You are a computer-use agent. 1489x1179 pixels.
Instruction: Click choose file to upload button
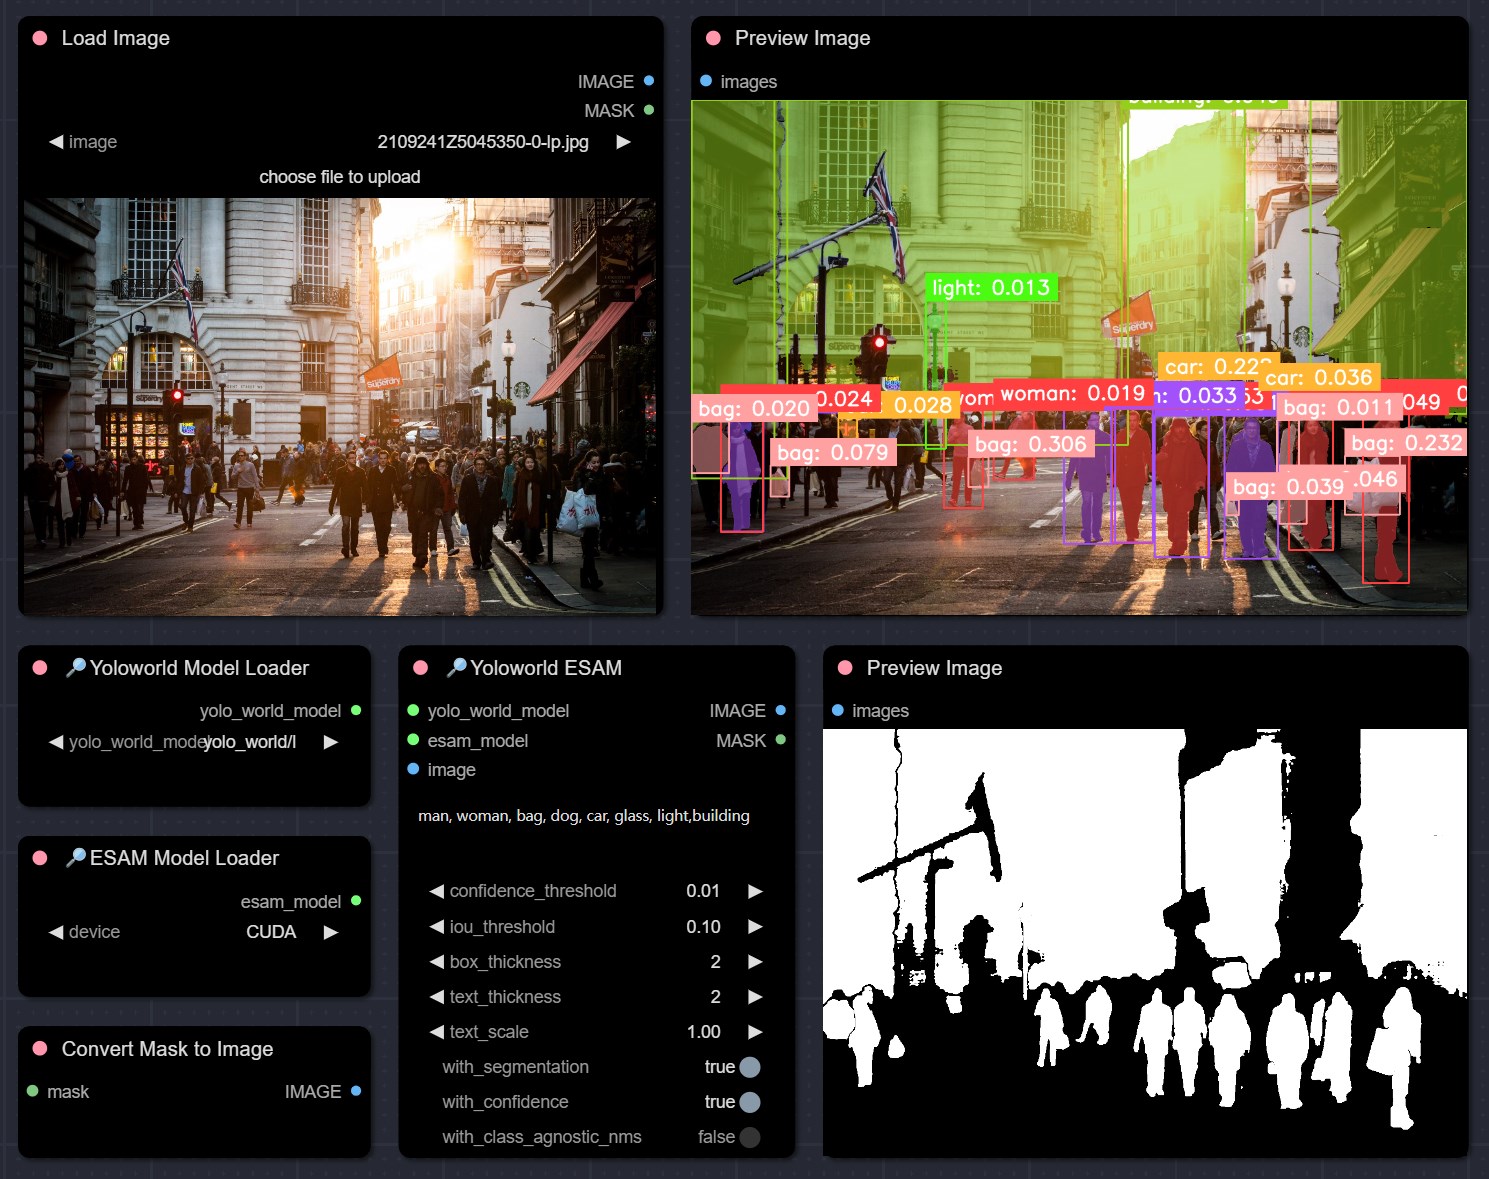click(x=340, y=177)
